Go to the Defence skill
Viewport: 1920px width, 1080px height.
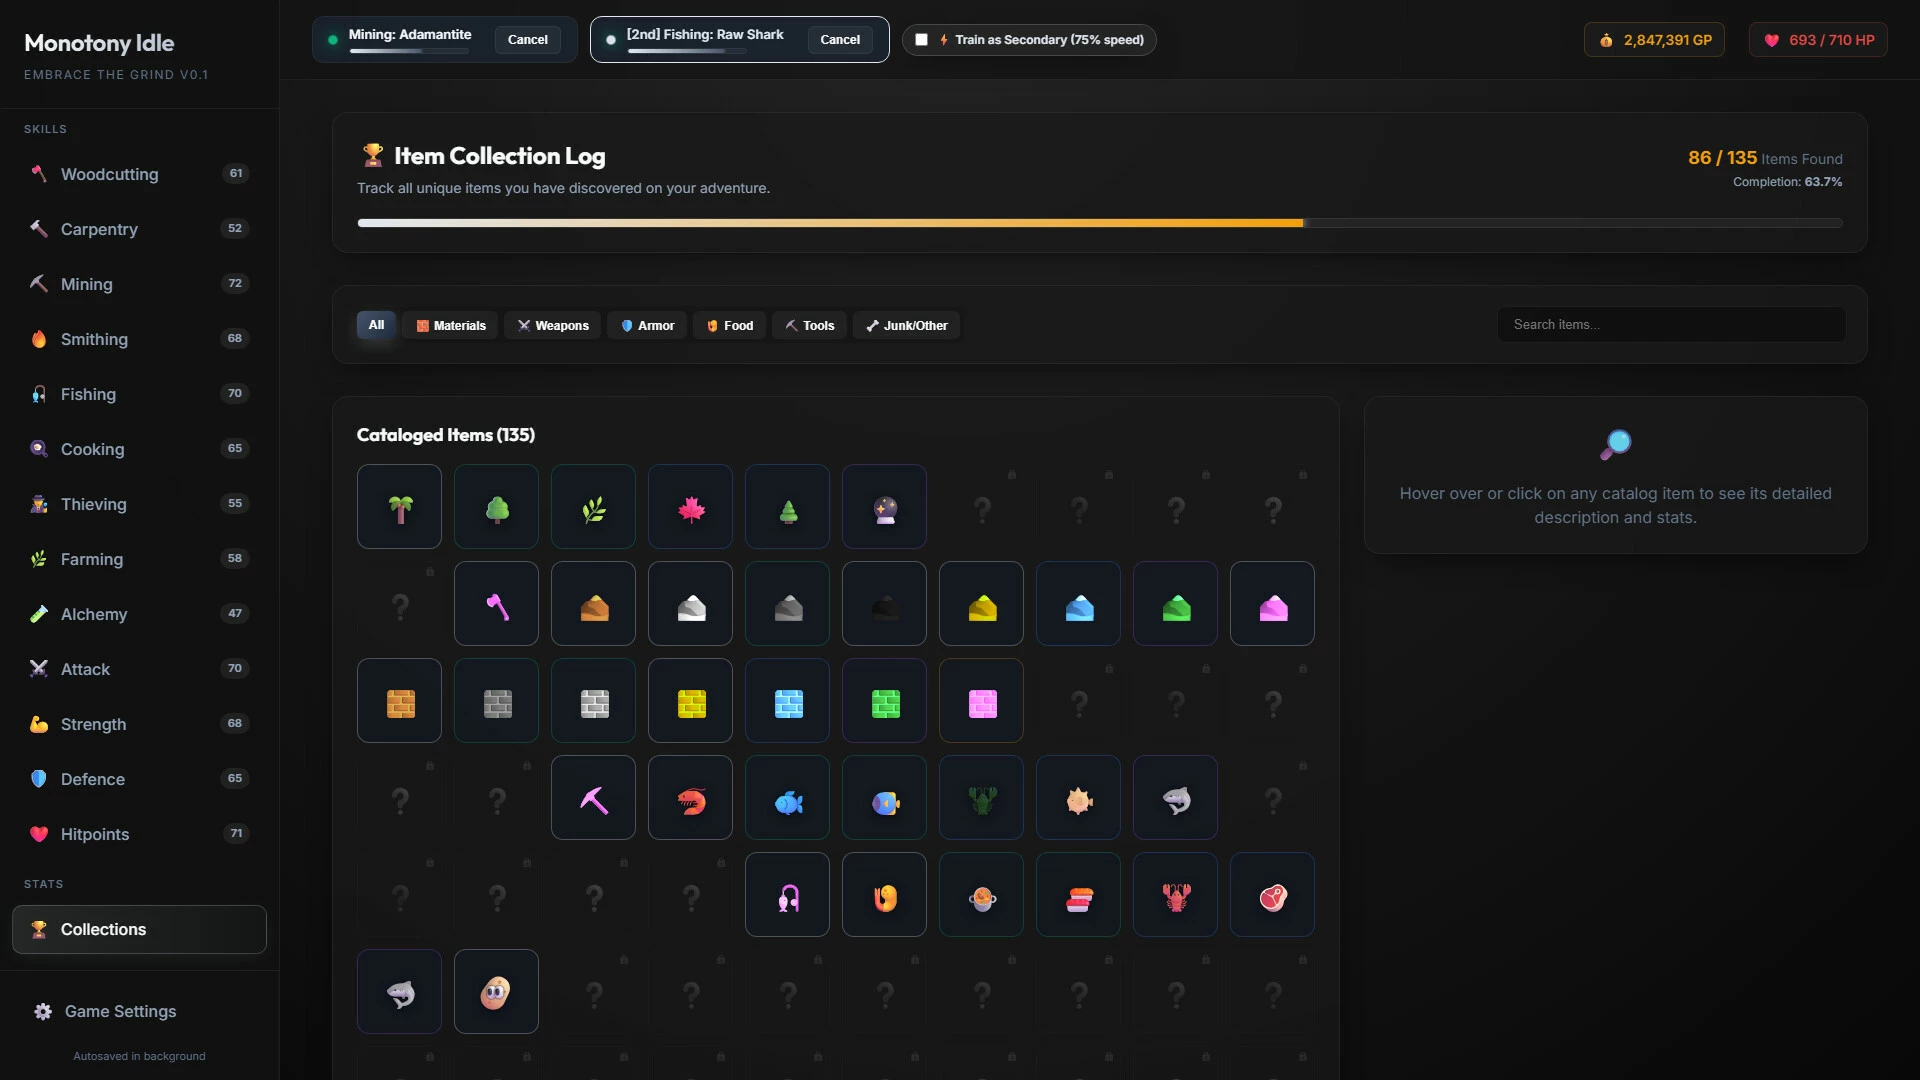139,779
